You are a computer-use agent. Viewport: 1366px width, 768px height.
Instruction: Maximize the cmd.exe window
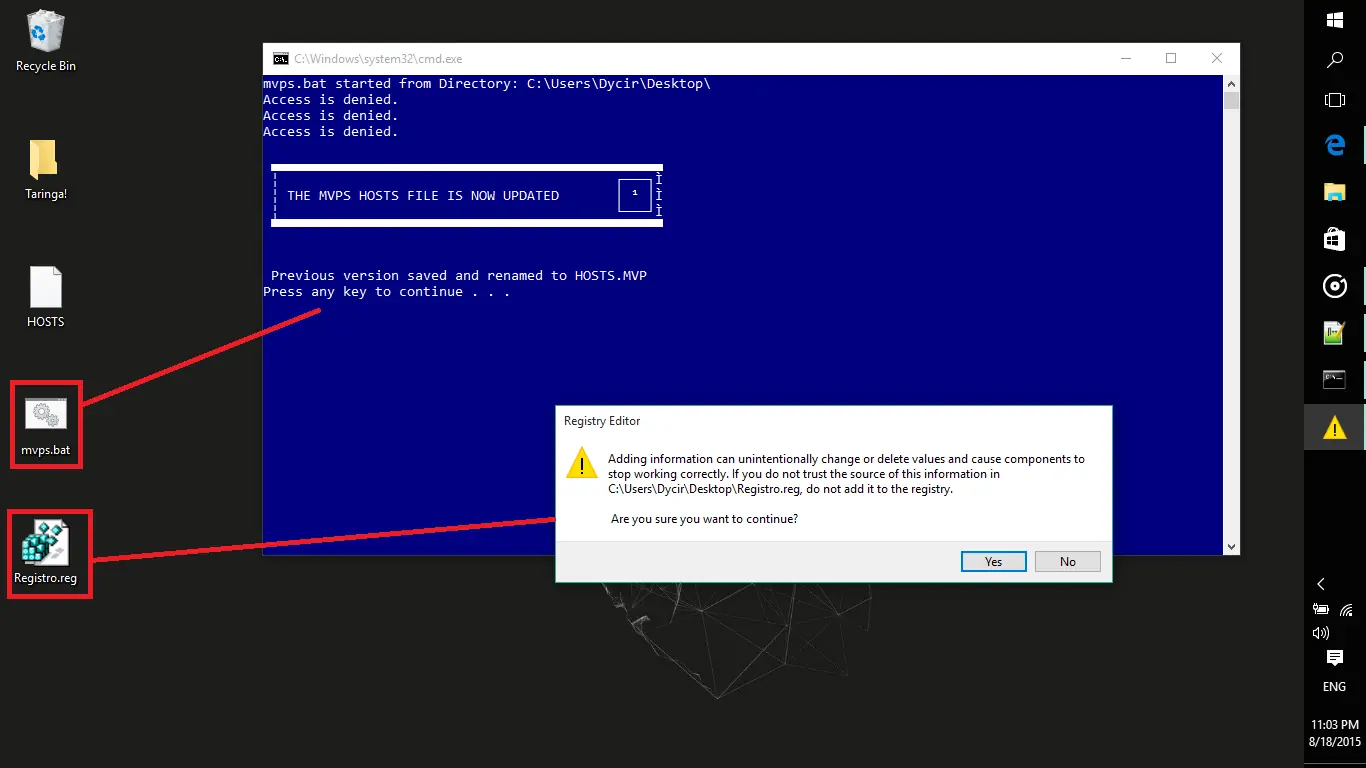point(1171,59)
